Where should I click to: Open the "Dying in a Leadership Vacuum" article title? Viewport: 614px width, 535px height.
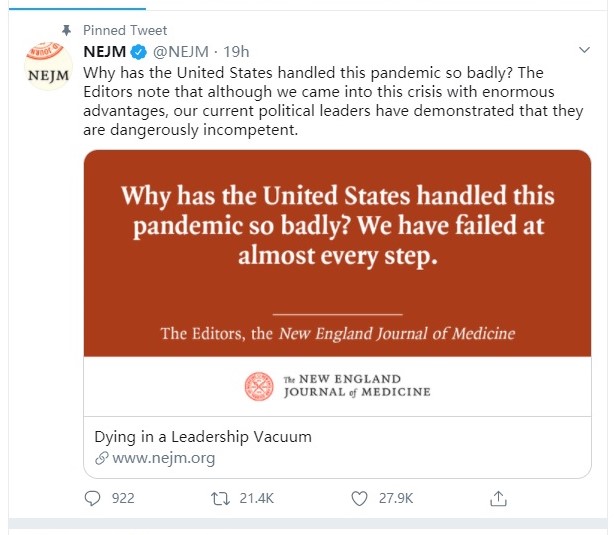coord(203,437)
